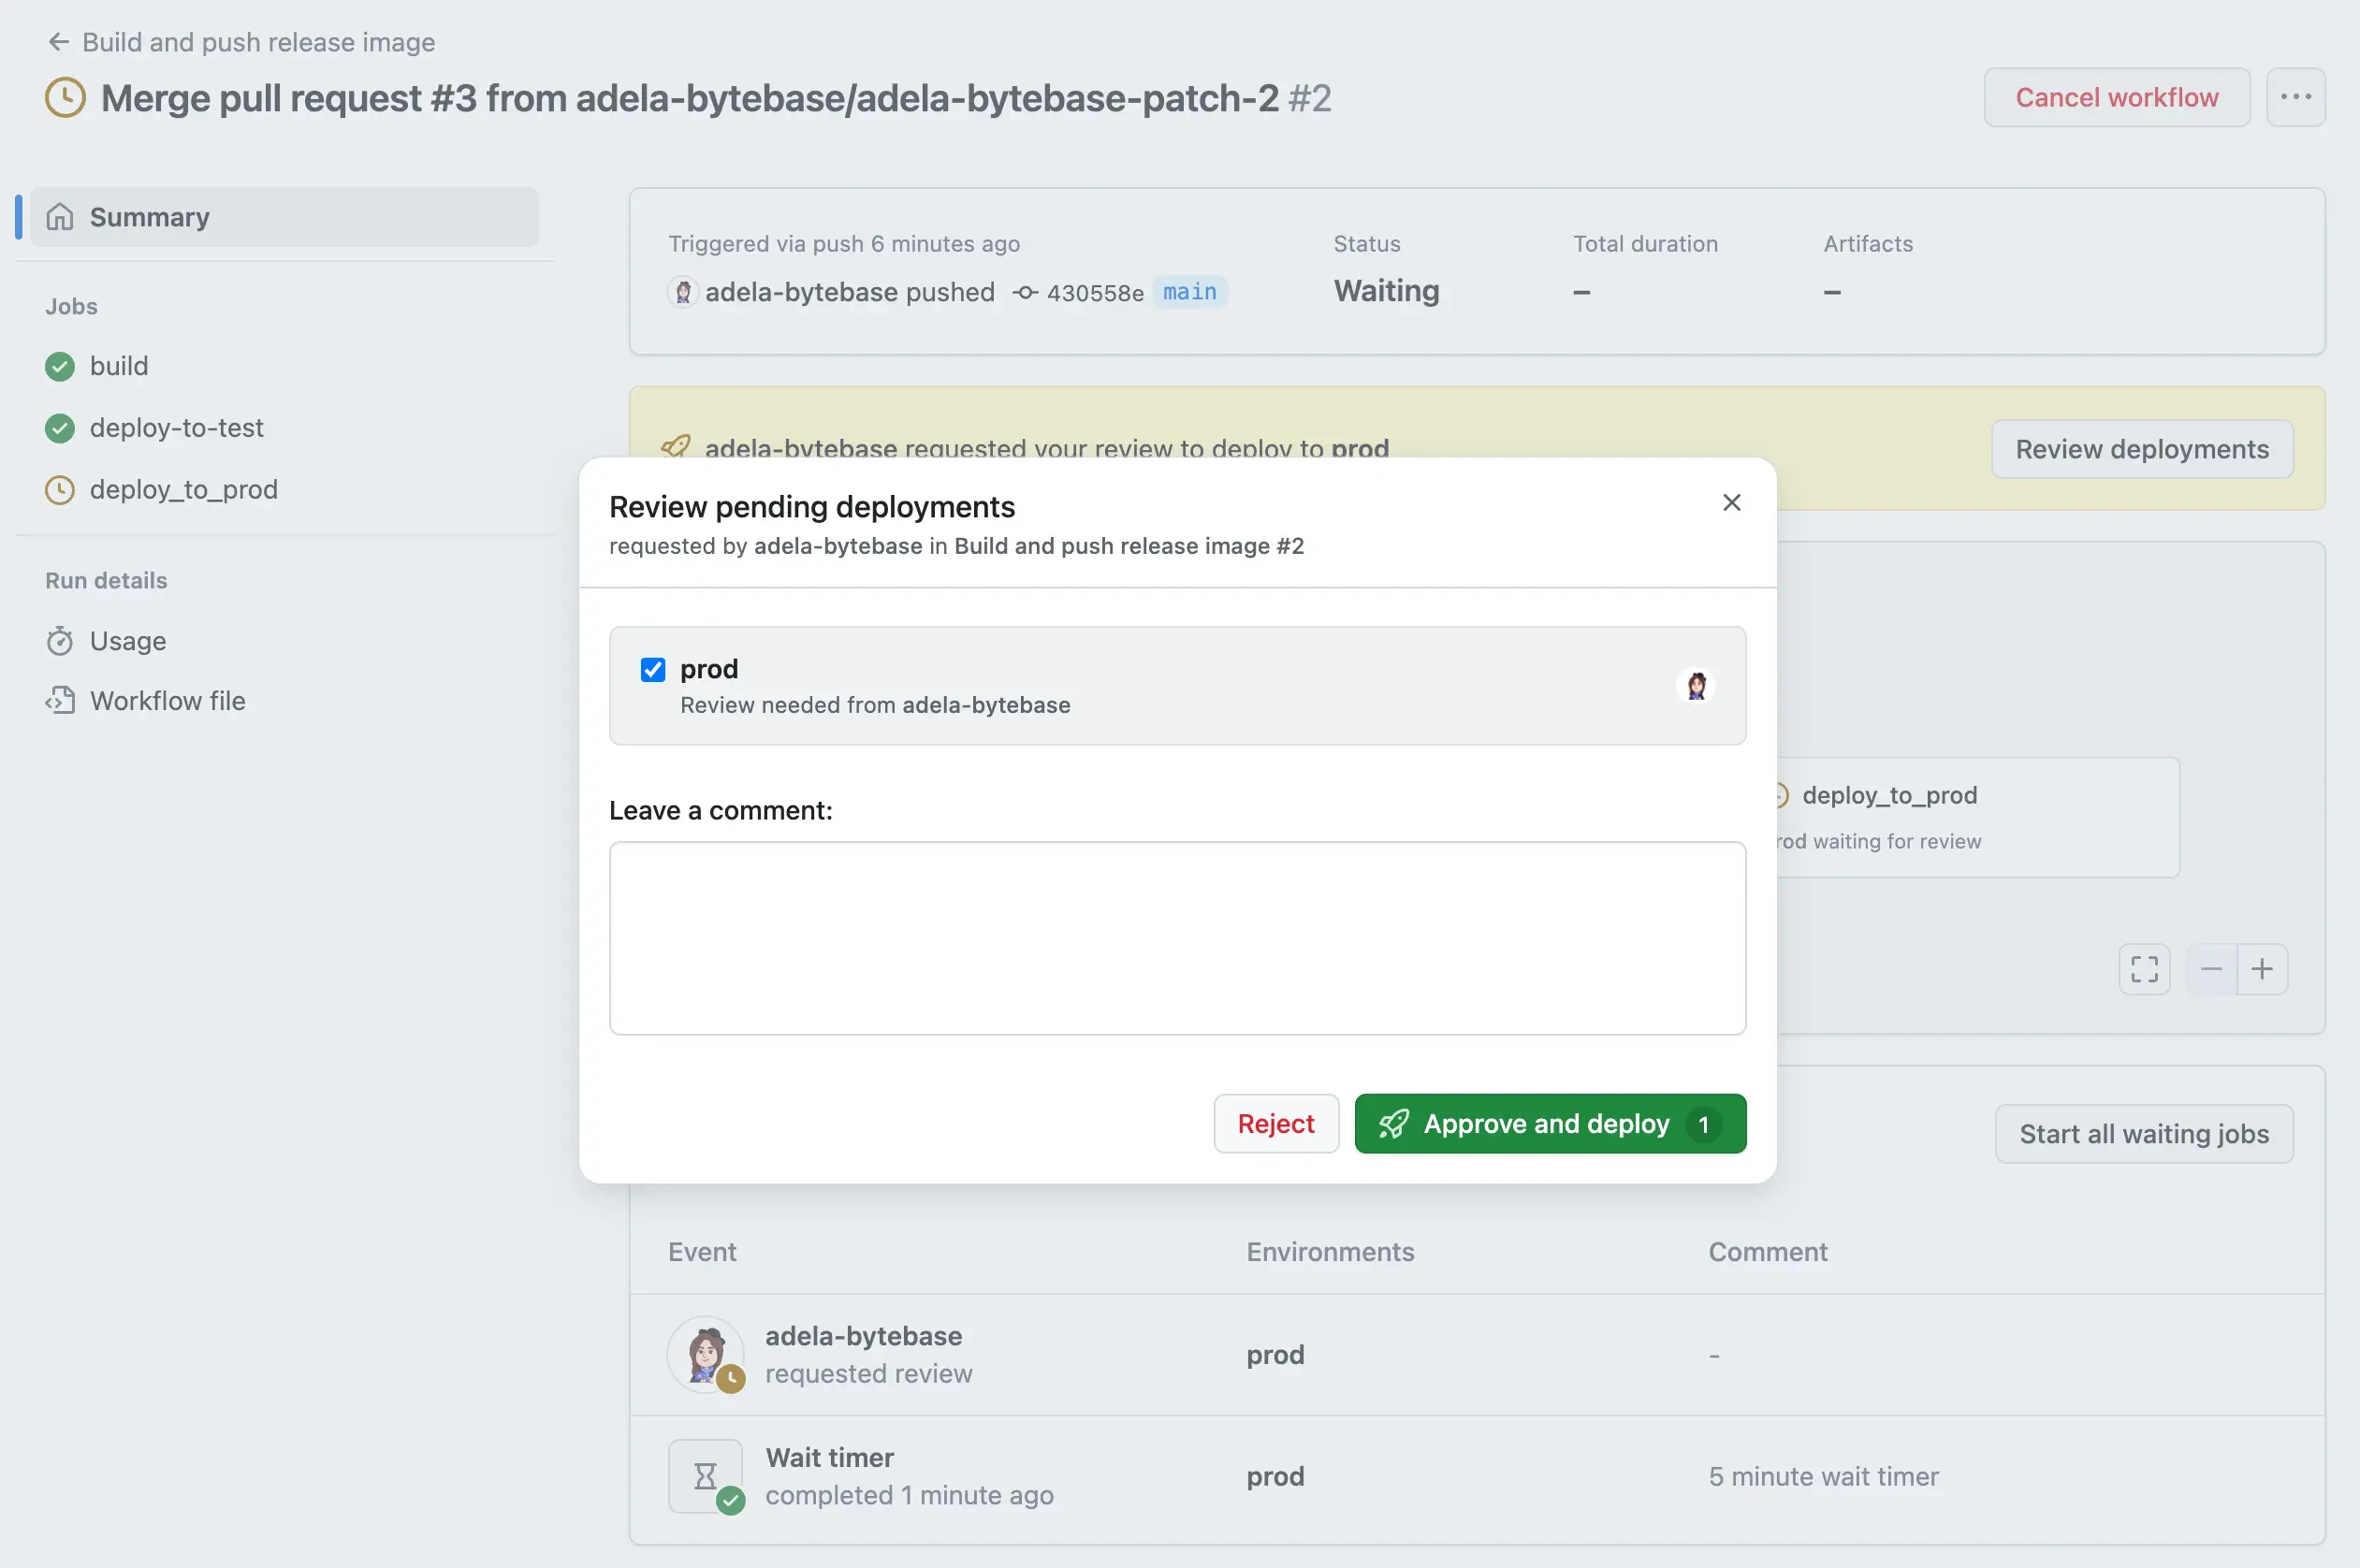
Task: Zoom in the workflow graph
Action: tap(2262, 968)
